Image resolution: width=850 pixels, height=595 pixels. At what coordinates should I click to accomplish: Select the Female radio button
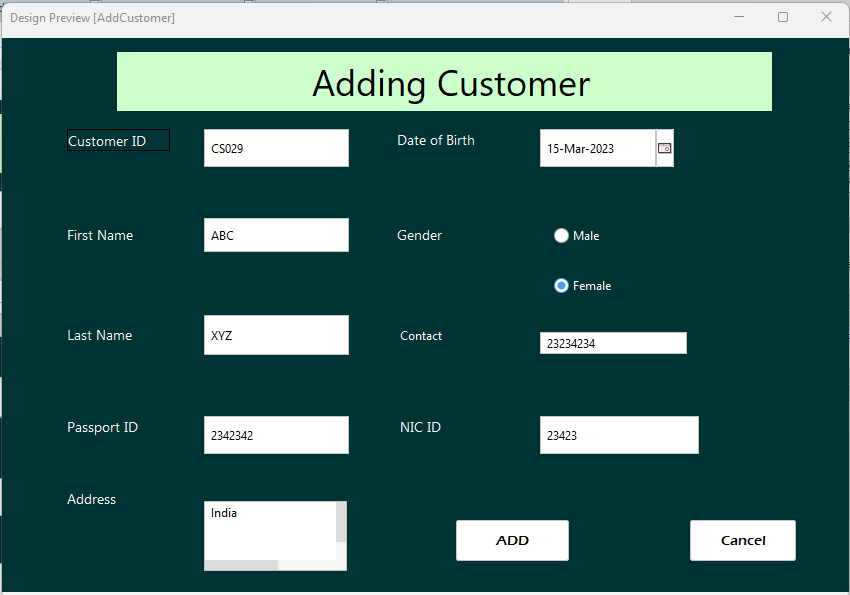pos(561,285)
